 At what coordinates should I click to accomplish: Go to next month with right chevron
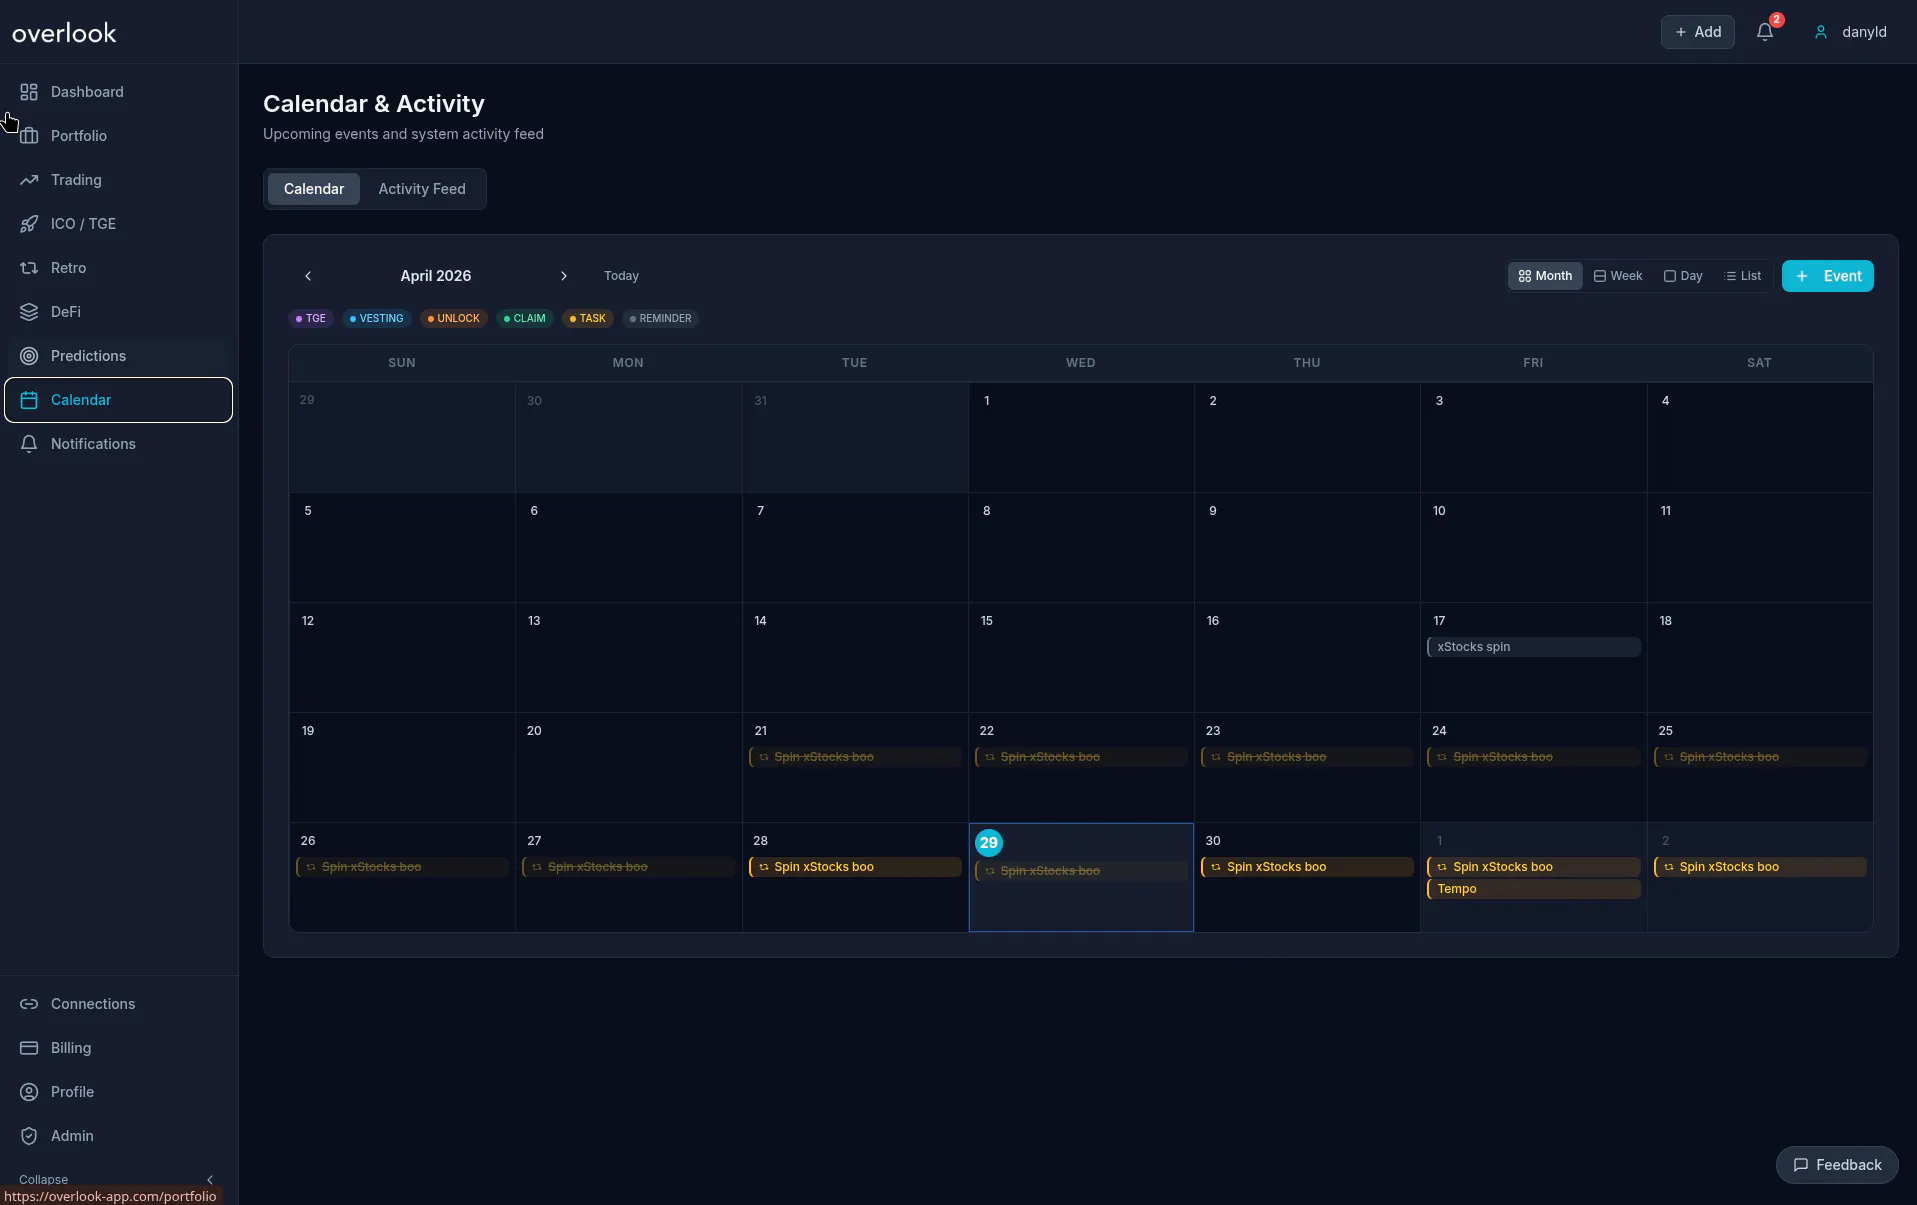click(564, 276)
